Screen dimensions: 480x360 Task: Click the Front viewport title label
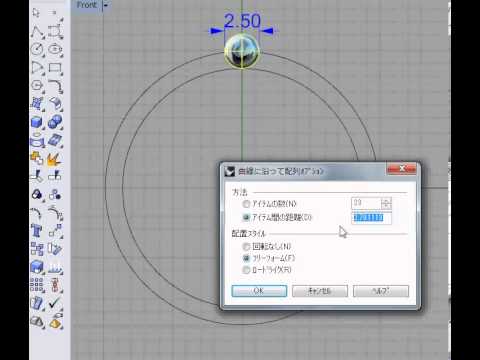[x=87, y=5]
